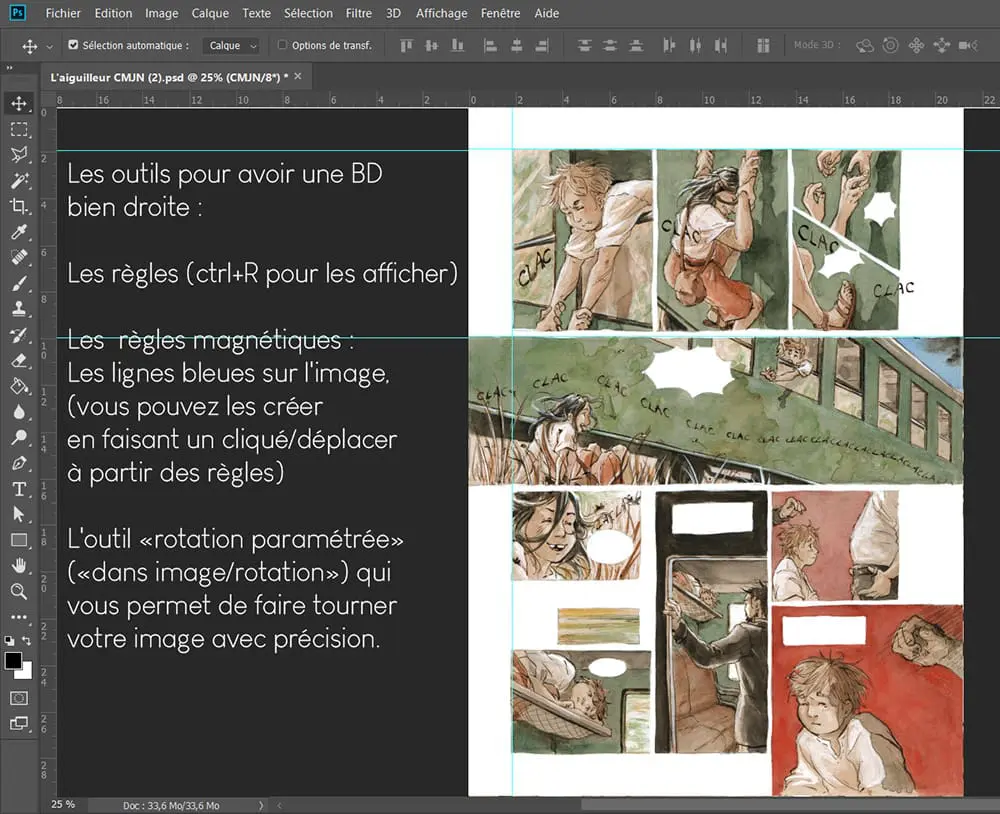Screen dimensions: 1000x814
Task: Click Auto-Align Layers icon
Action: click(763, 45)
